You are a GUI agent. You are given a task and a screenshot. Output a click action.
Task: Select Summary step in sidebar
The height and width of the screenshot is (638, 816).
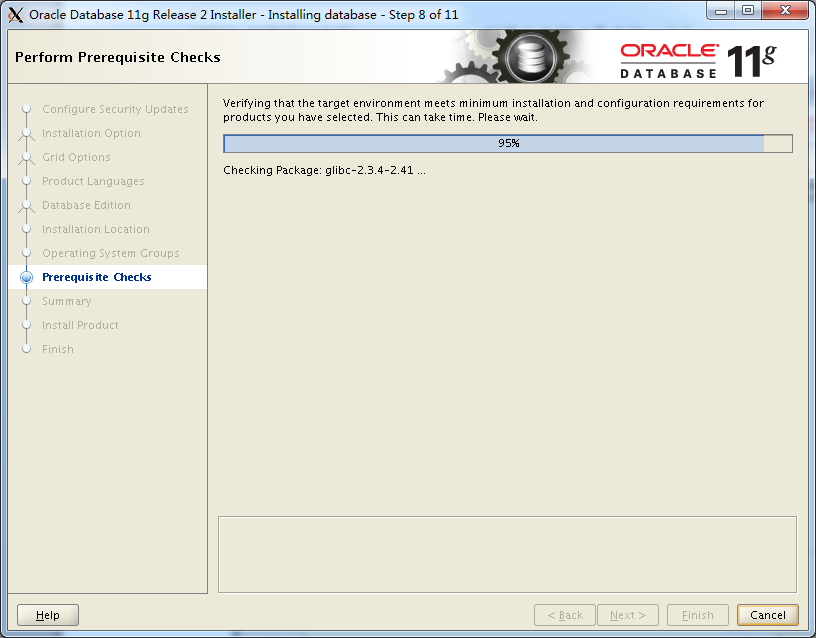pyautogui.click(x=67, y=301)
